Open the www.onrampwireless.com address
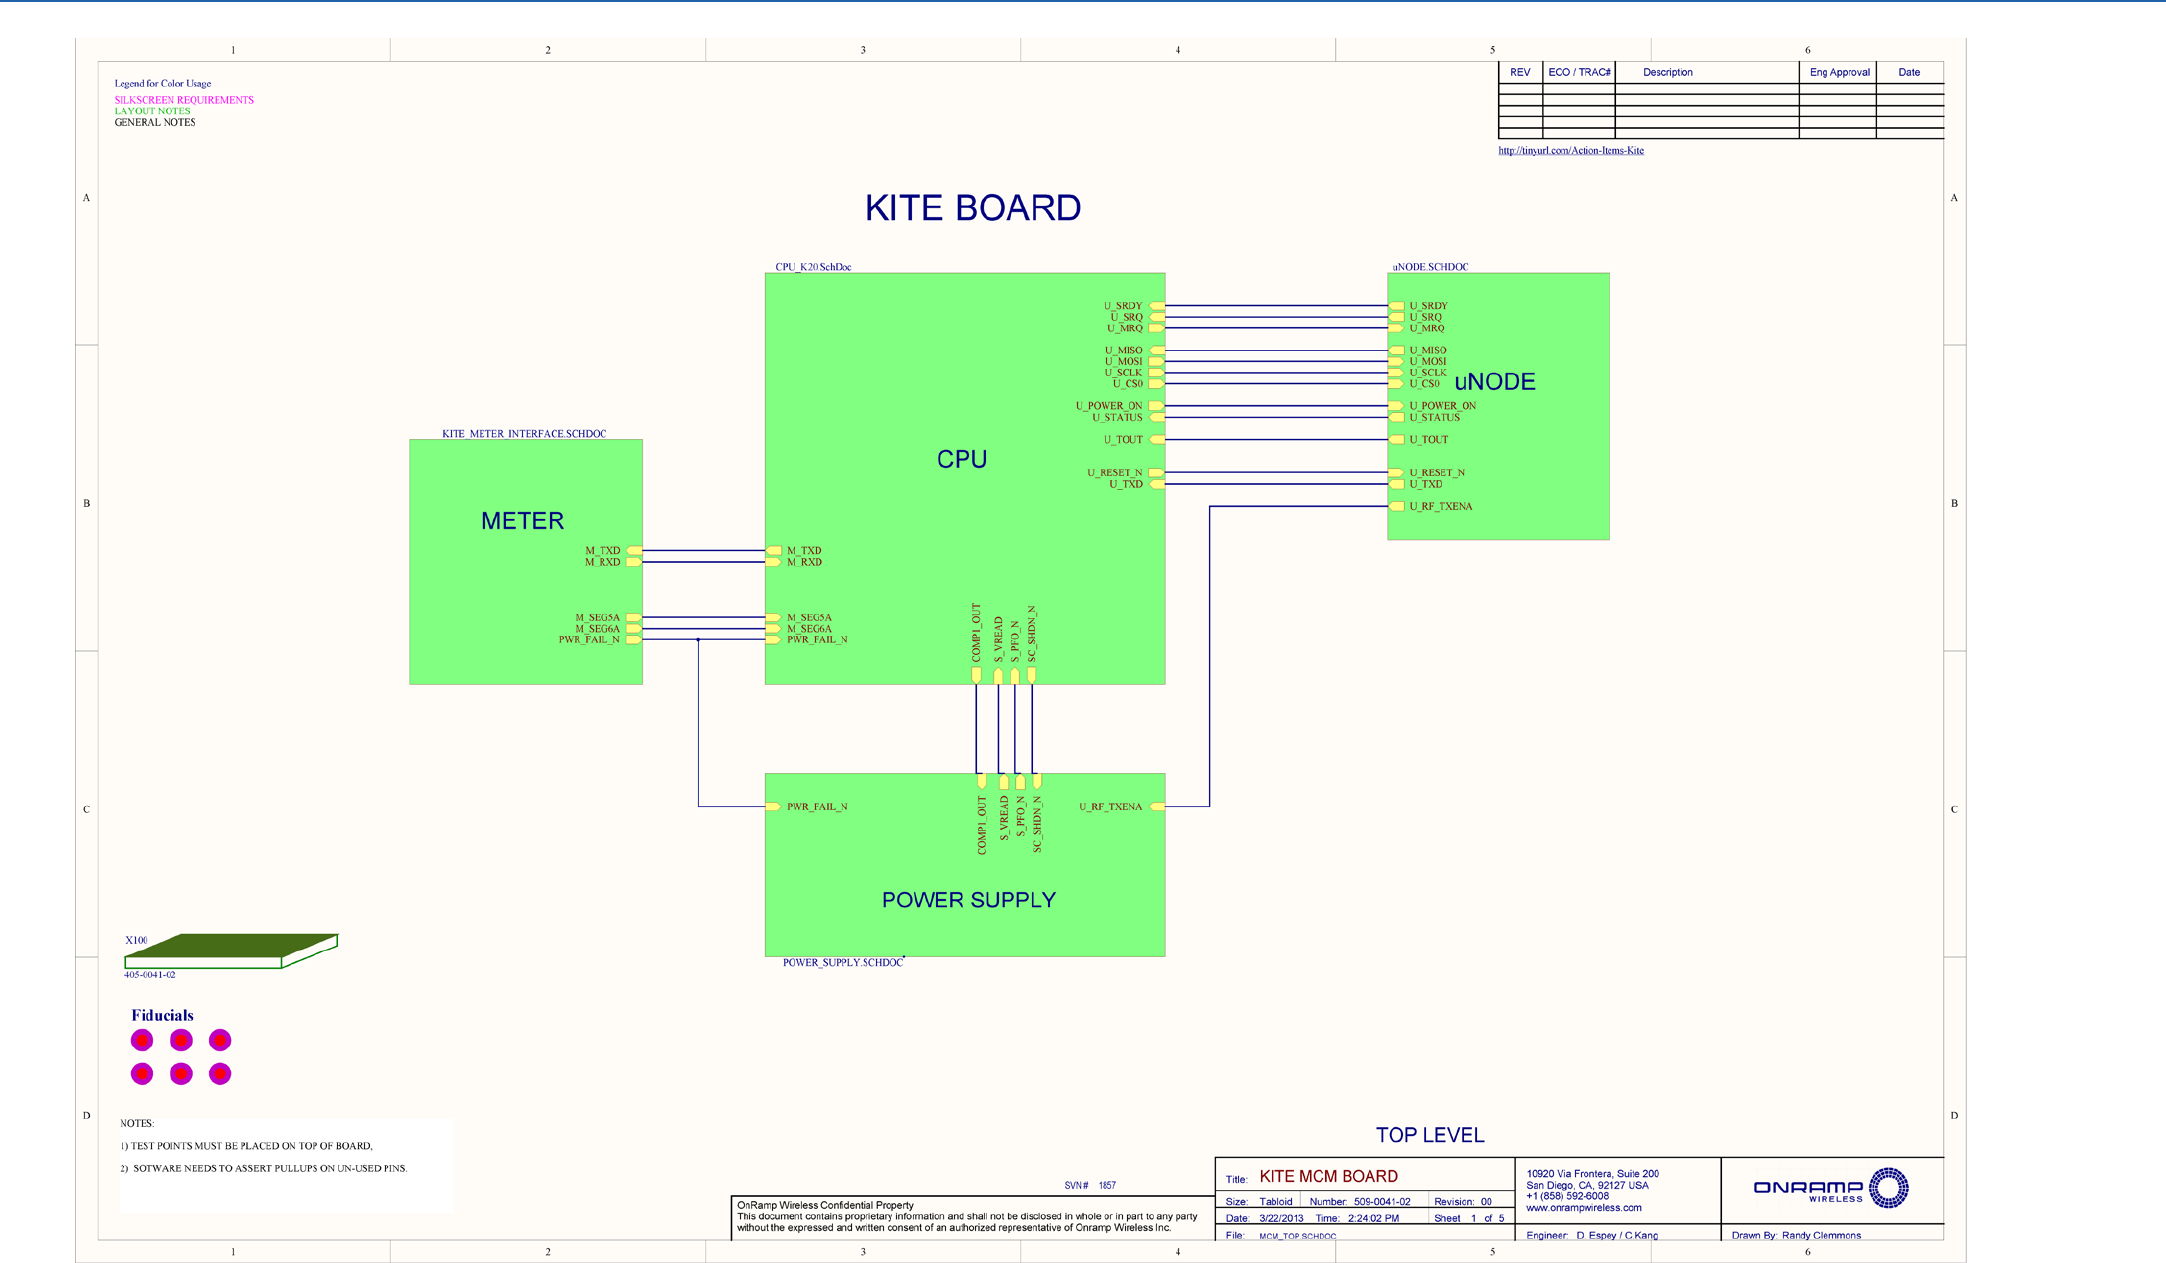 (1584, 1208)
